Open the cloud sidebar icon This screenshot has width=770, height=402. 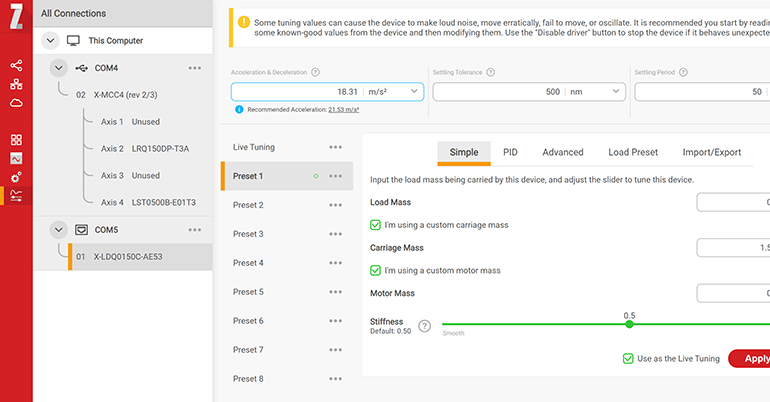coord(16,102)
